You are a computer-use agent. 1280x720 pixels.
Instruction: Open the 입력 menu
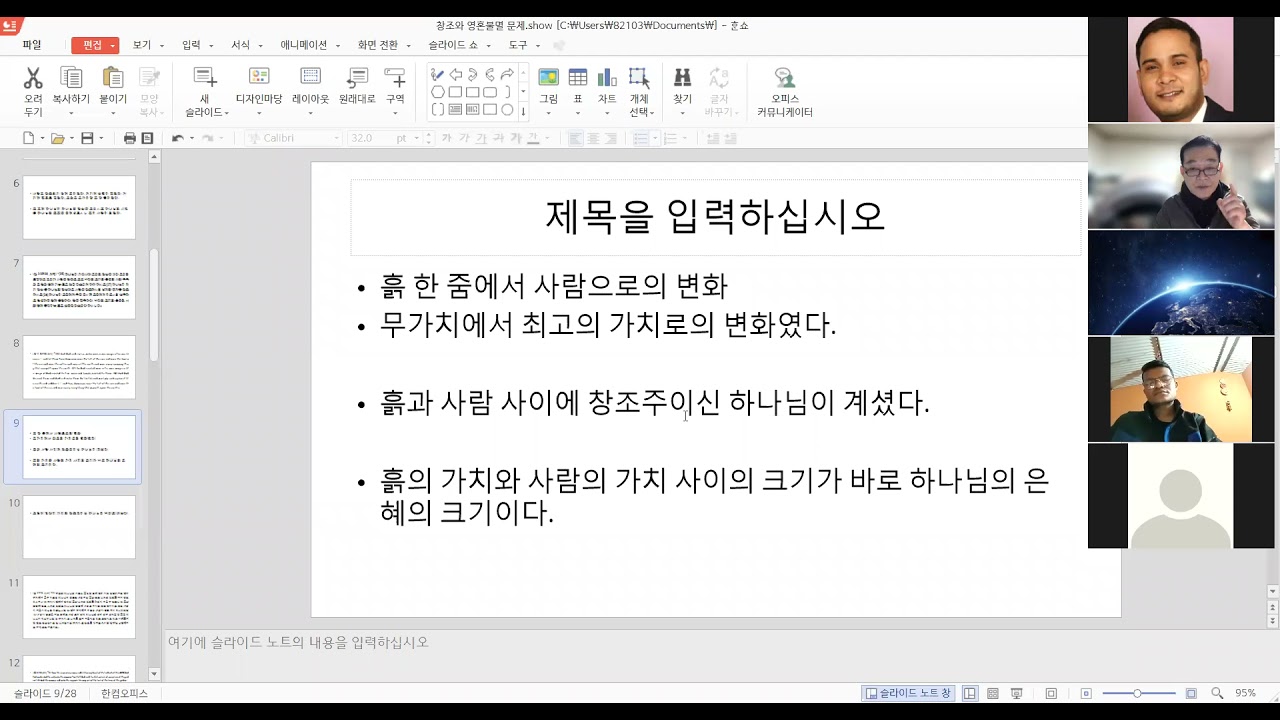tap(191, 45)
